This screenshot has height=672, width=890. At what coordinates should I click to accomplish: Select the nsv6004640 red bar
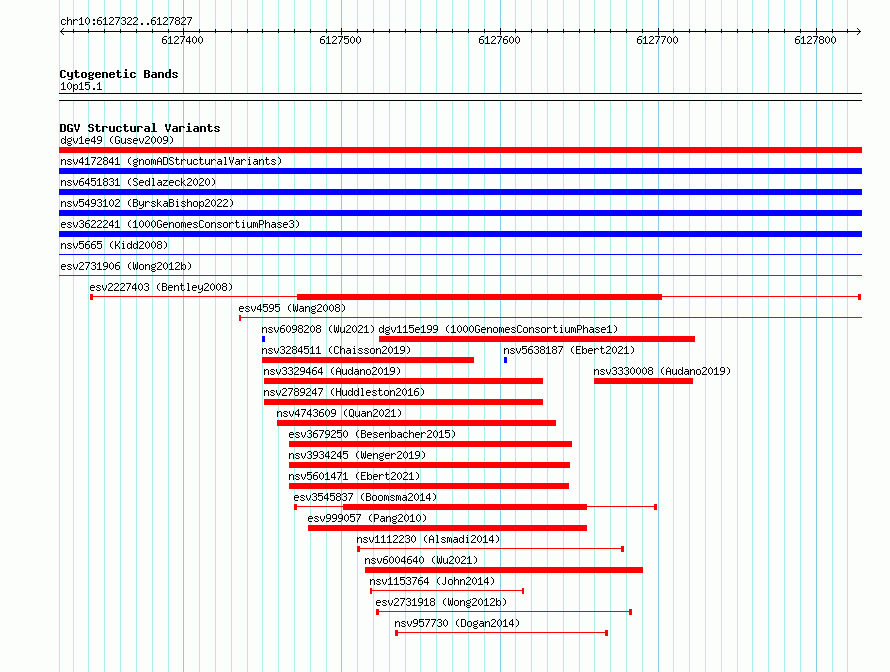(x=504, y=570)
